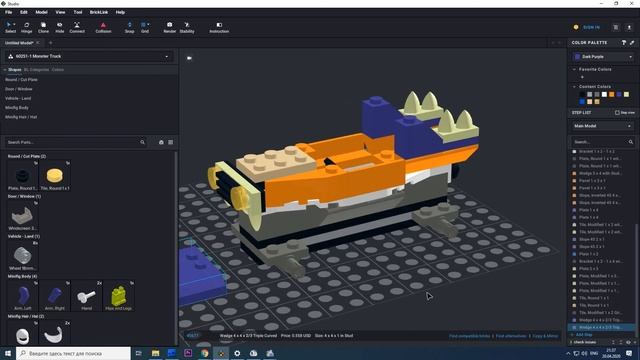
Task: Click the upload icon at top right
Action: click(x=629, y=27)
